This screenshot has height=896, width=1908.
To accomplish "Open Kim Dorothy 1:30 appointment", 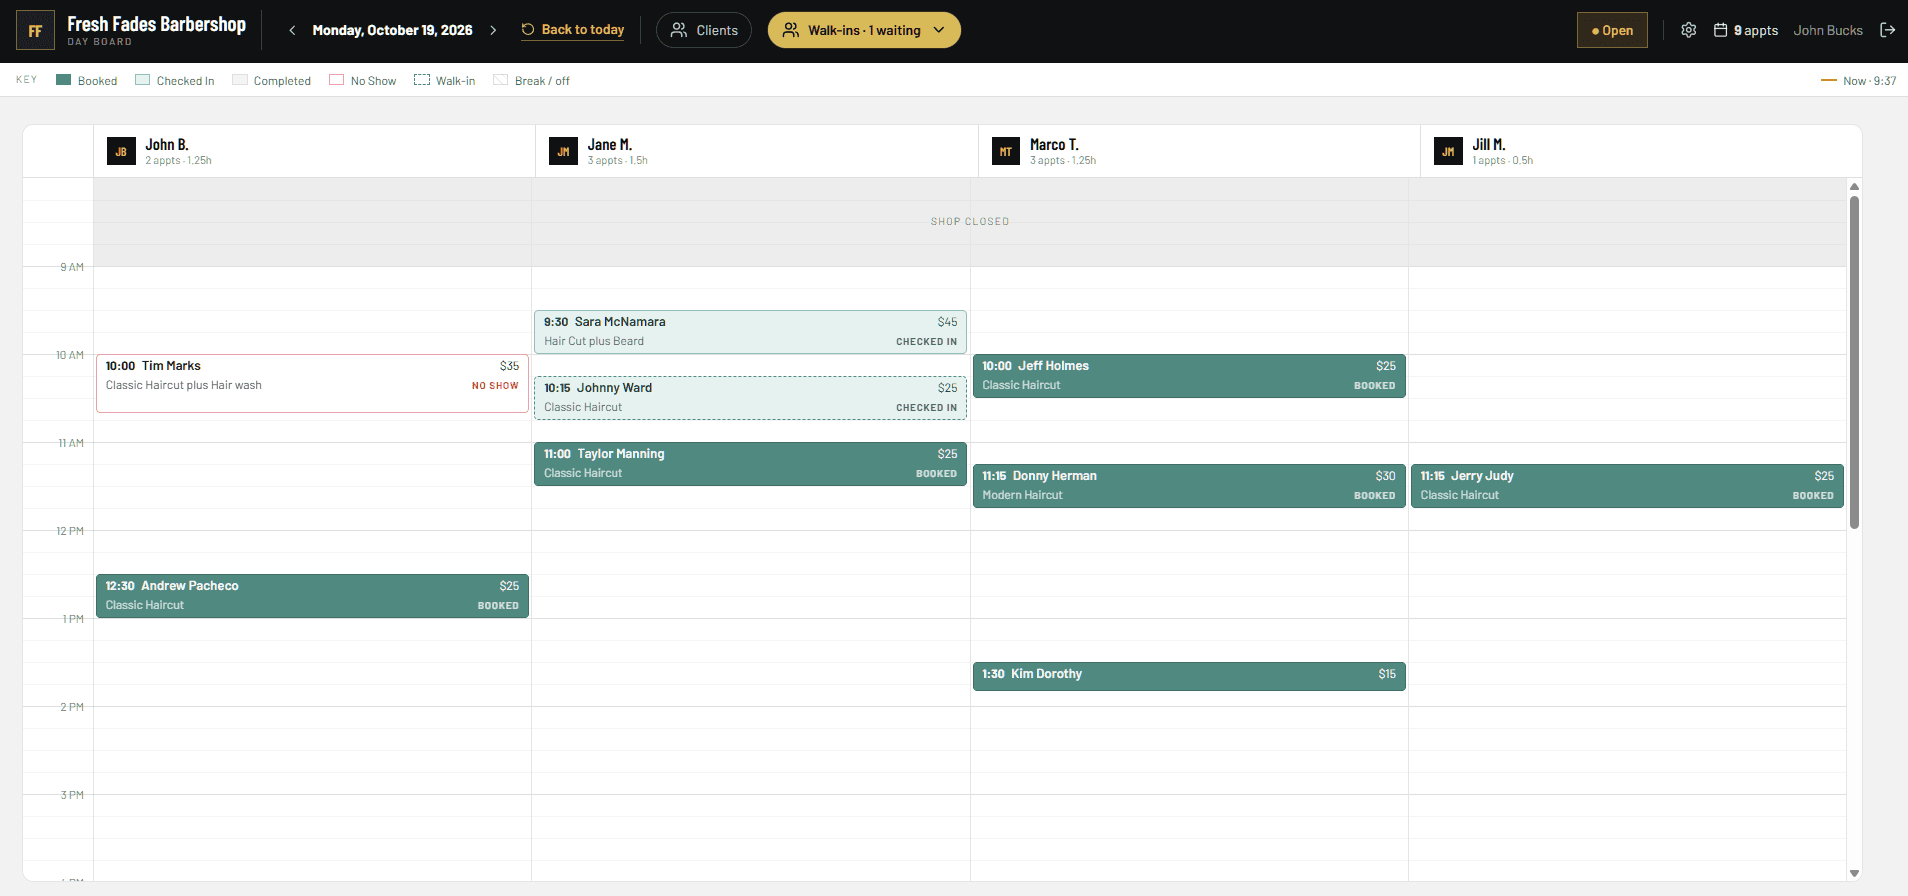I will point(1189,676).
